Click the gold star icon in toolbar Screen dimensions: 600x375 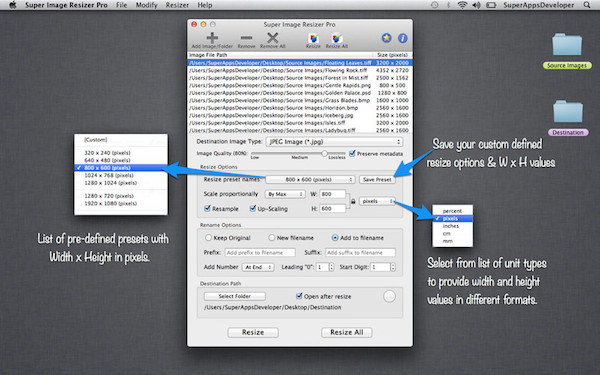(386, 38)
